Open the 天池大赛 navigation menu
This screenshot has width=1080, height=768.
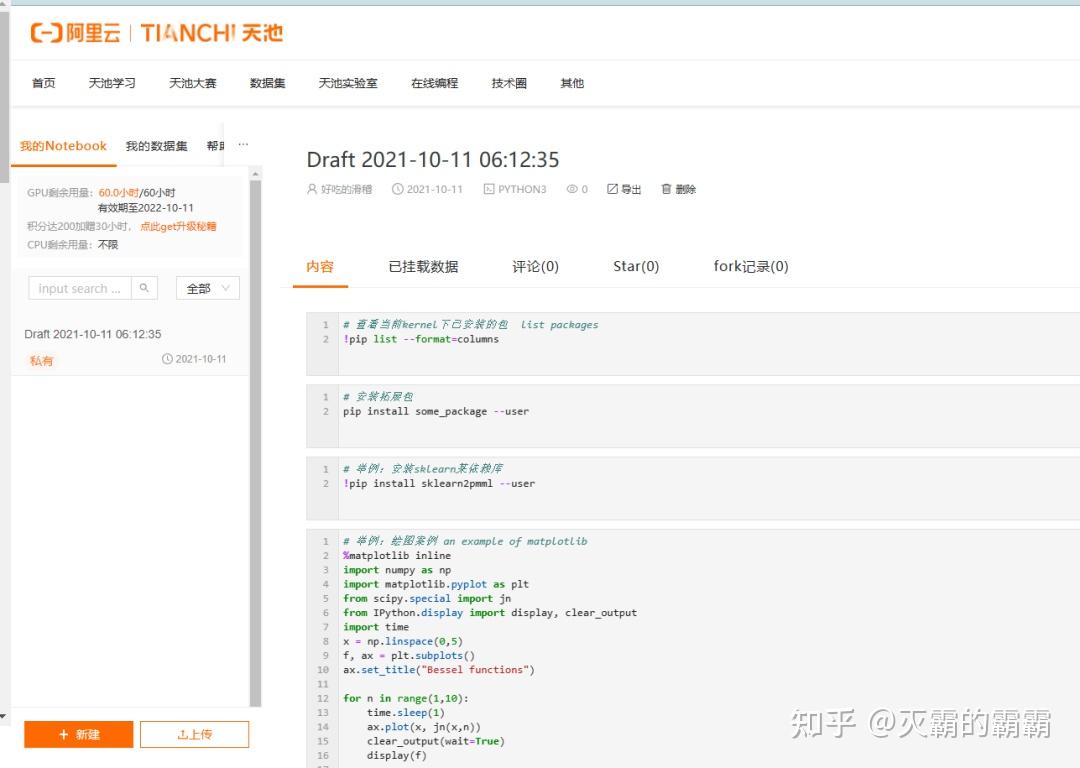tap(192, 83)
